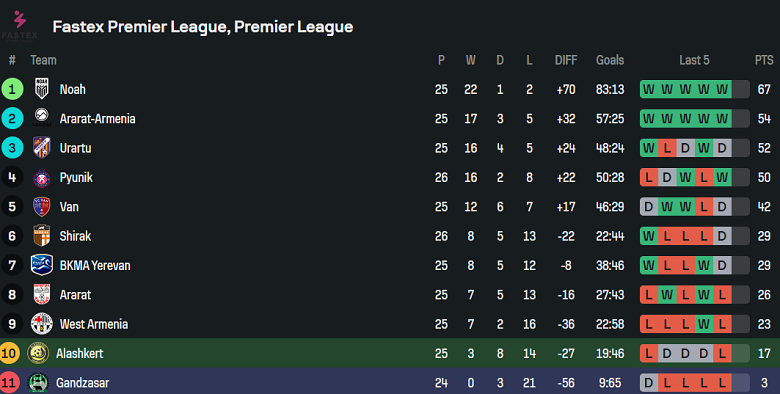Viewport: 780px width, 394px height.
Task: Click Noah's green position 1 badge
Action: [x=12, y=89]
